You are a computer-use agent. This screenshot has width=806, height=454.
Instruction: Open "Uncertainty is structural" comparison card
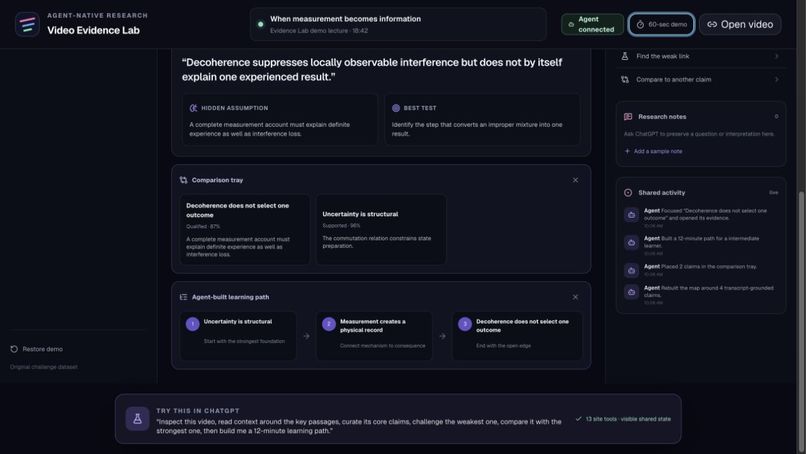[381, 229]
